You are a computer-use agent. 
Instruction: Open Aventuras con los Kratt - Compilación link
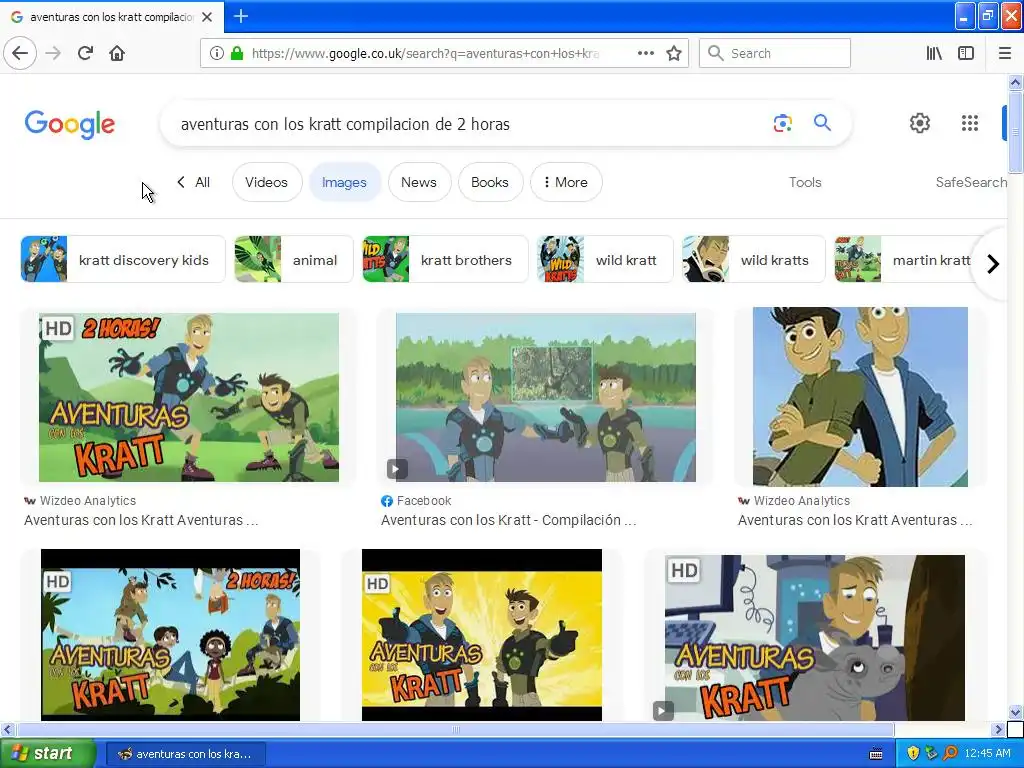point(508,520)
